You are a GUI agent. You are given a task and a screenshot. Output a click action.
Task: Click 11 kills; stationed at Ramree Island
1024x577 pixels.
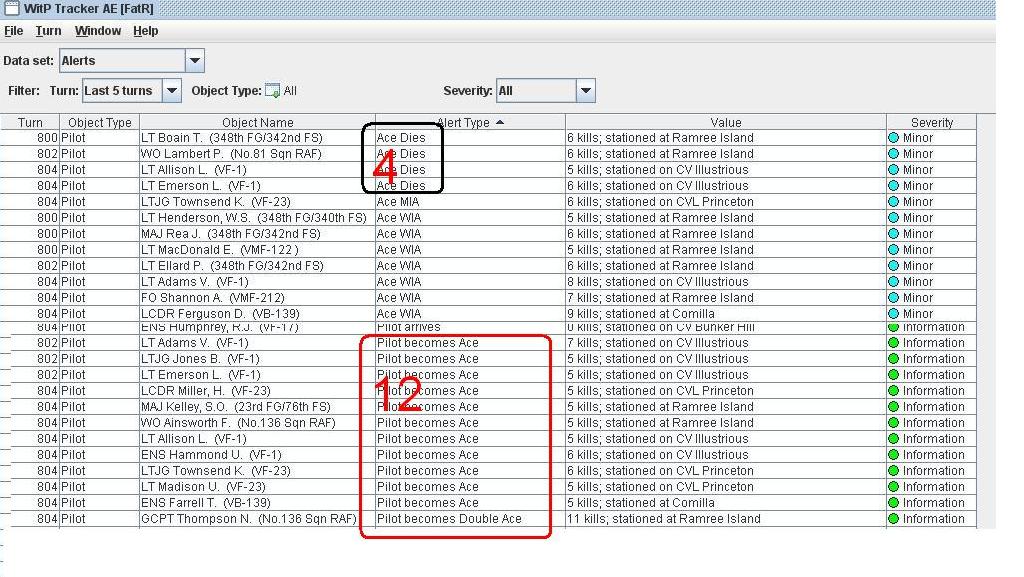click(x=664, y=519)
